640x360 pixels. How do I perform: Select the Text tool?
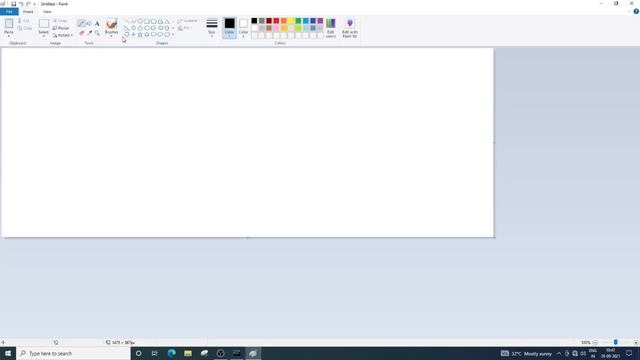[x=97, y=23]
